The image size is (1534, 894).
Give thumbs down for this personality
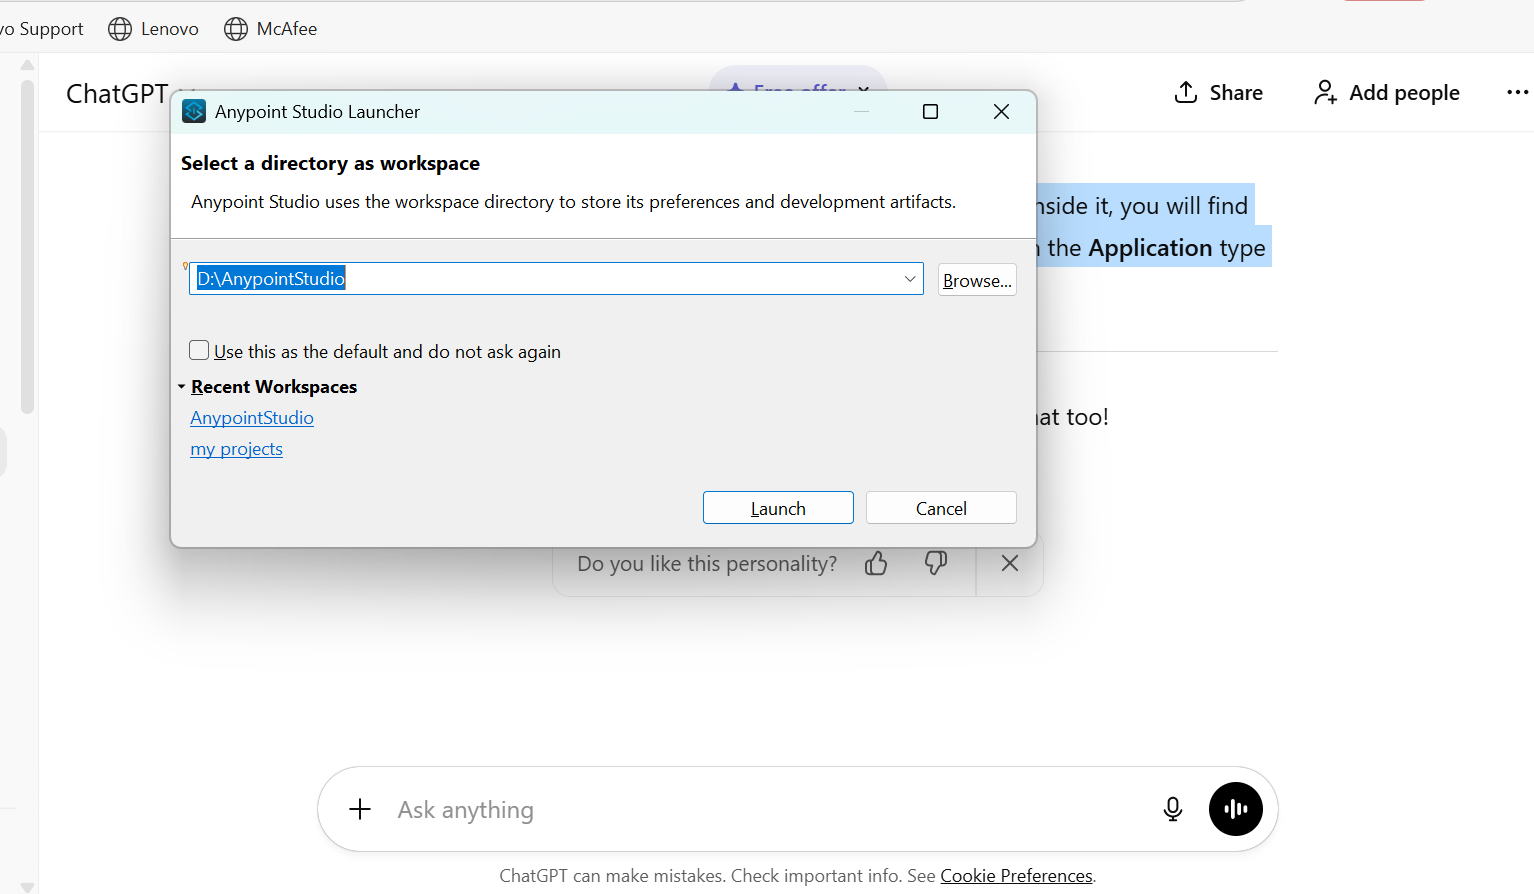[936, 564]
